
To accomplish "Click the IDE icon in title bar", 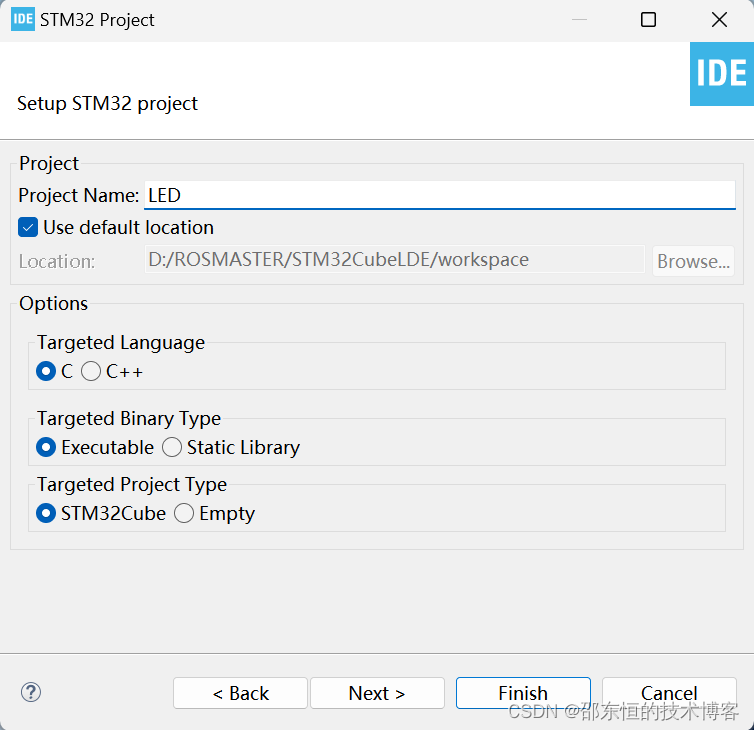I will click(x=23, y=19).
